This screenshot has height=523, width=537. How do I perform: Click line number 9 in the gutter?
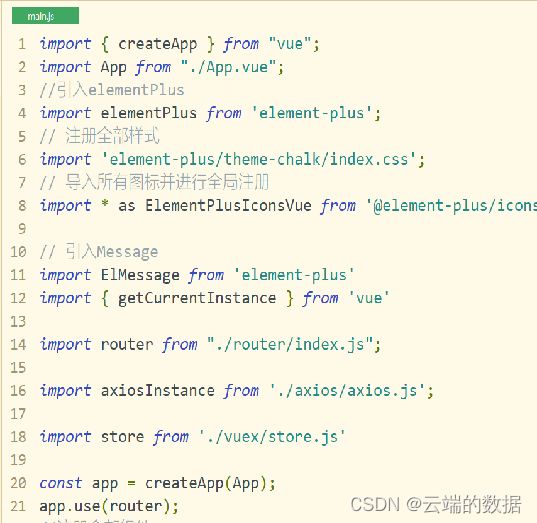(22, 228)
